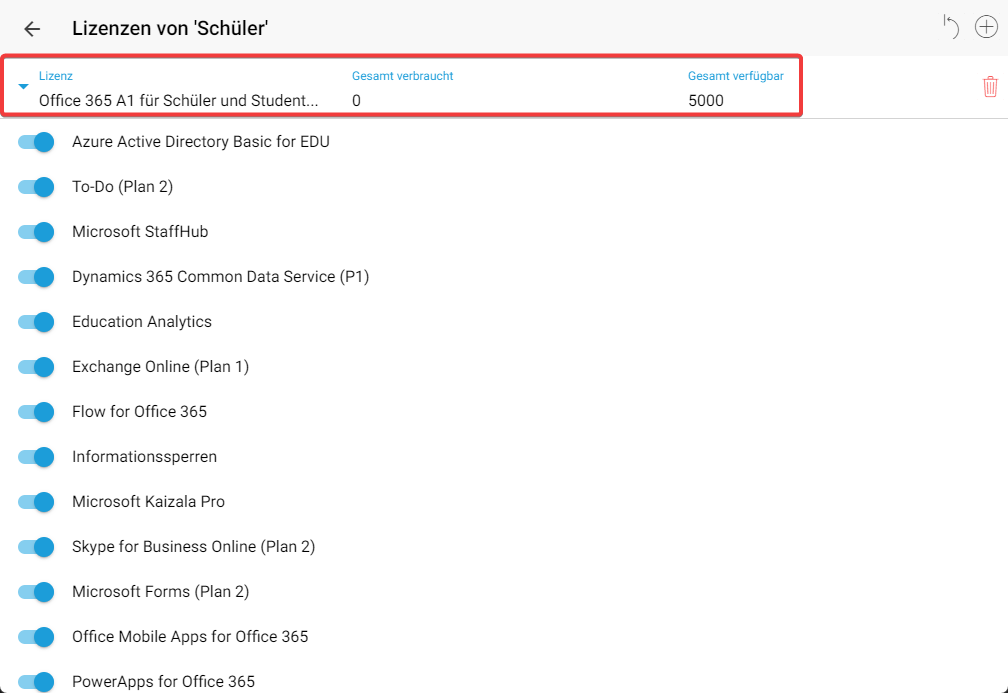The image size is (1008, 693).
Task: Toggle Education Analytics switch
Action: click(36, 322)
